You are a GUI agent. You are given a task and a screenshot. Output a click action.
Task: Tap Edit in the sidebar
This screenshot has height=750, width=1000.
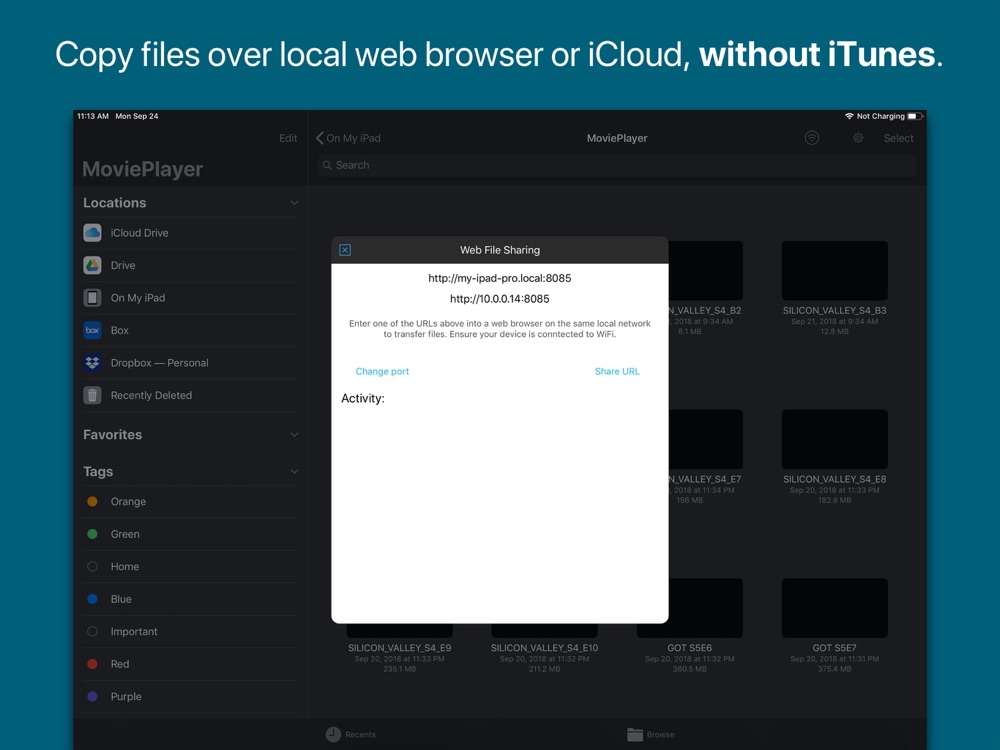(x=288, y=138)
